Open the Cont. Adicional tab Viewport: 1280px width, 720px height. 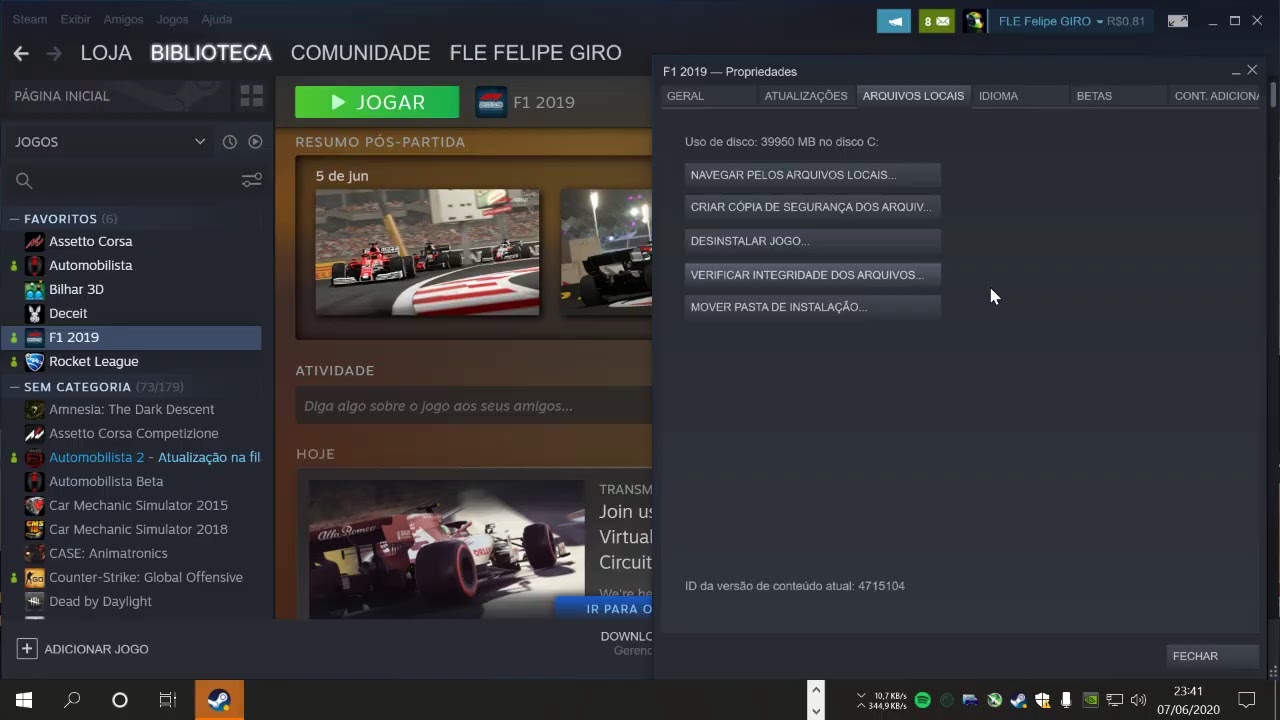tap(1215, 96)
